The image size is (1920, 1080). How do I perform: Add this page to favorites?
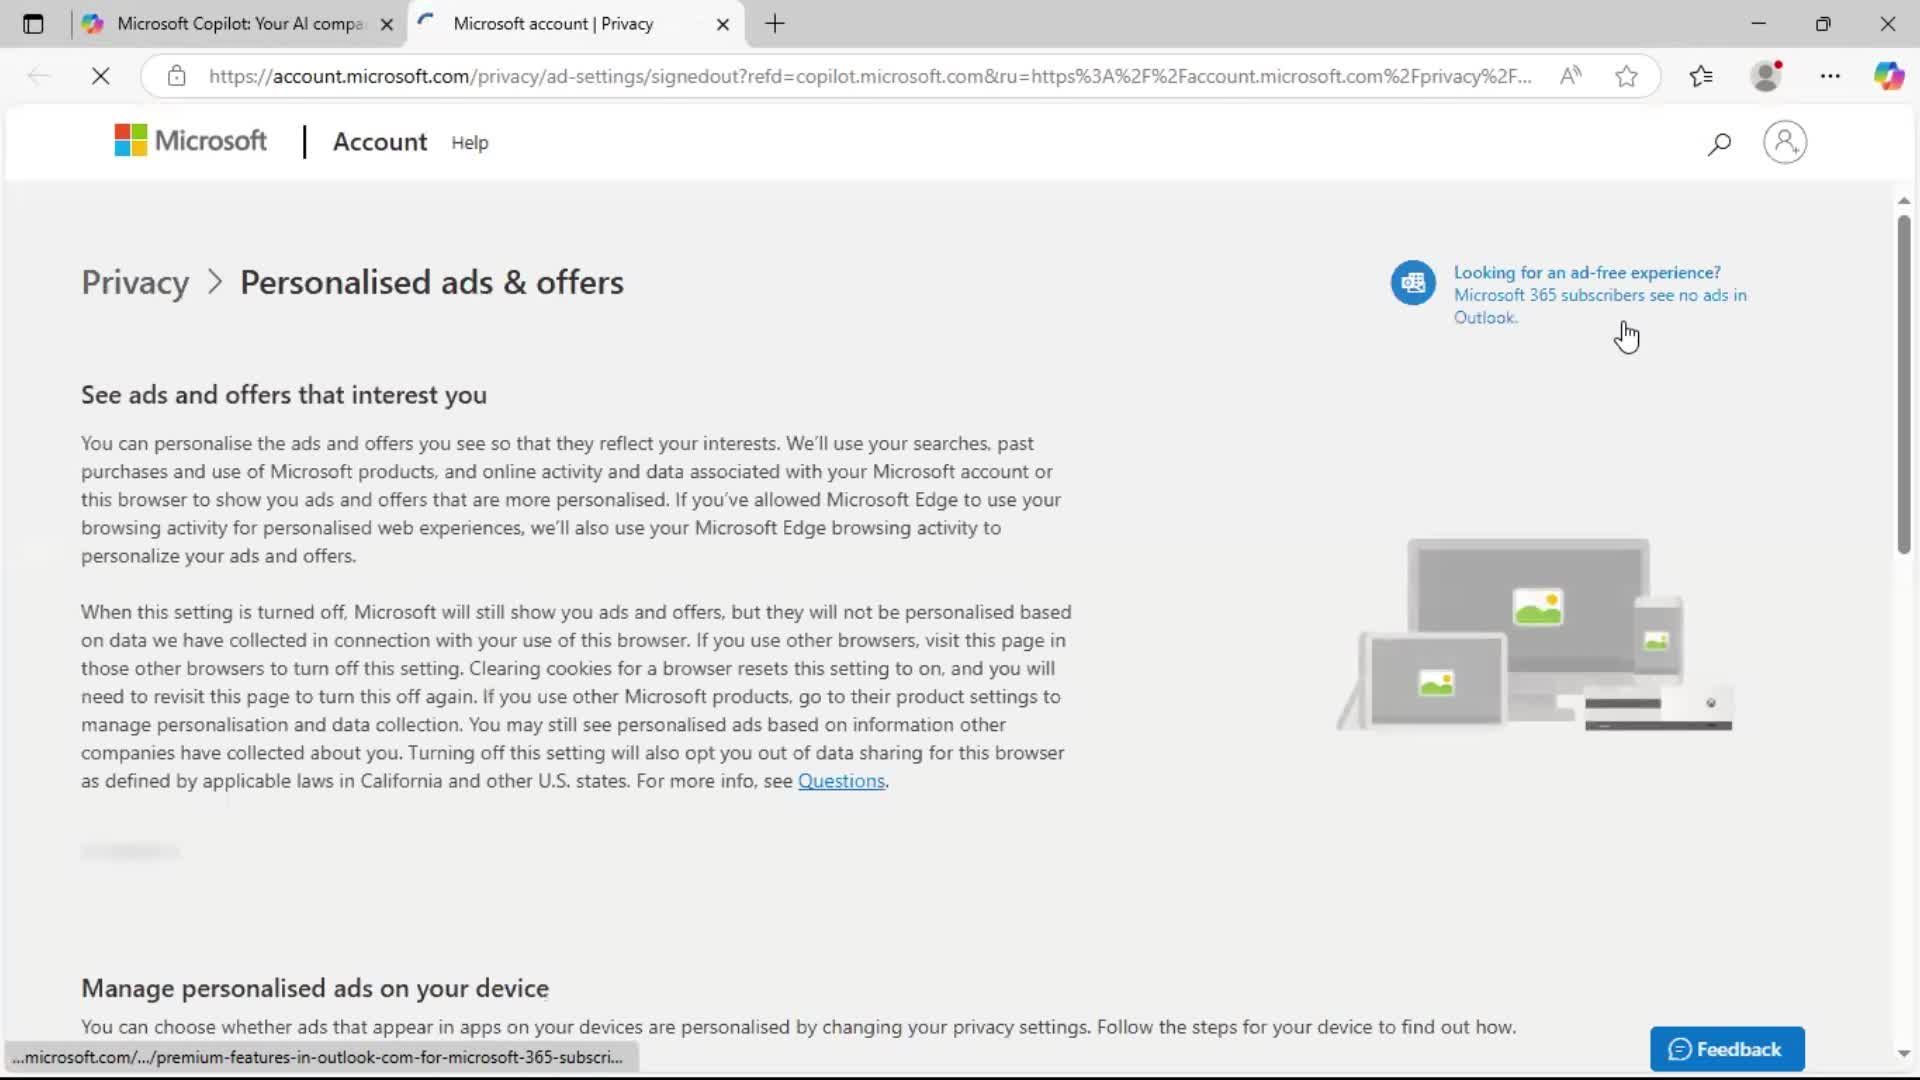[x=1627, y=76]
